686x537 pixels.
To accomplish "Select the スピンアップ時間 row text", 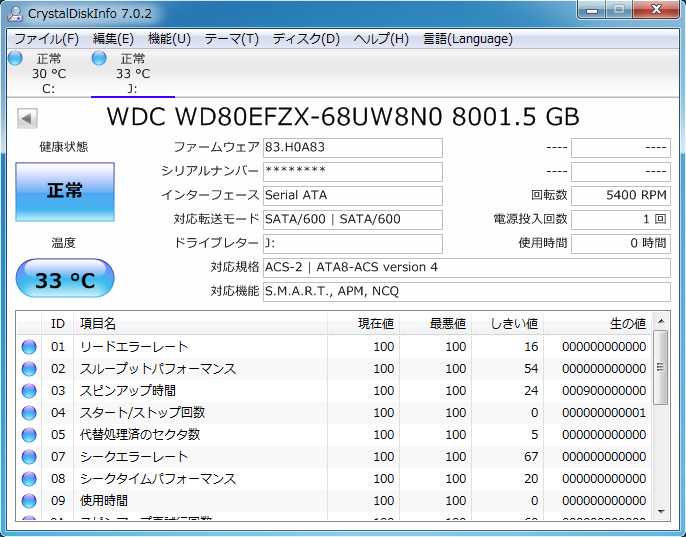I will click(128, 391).
